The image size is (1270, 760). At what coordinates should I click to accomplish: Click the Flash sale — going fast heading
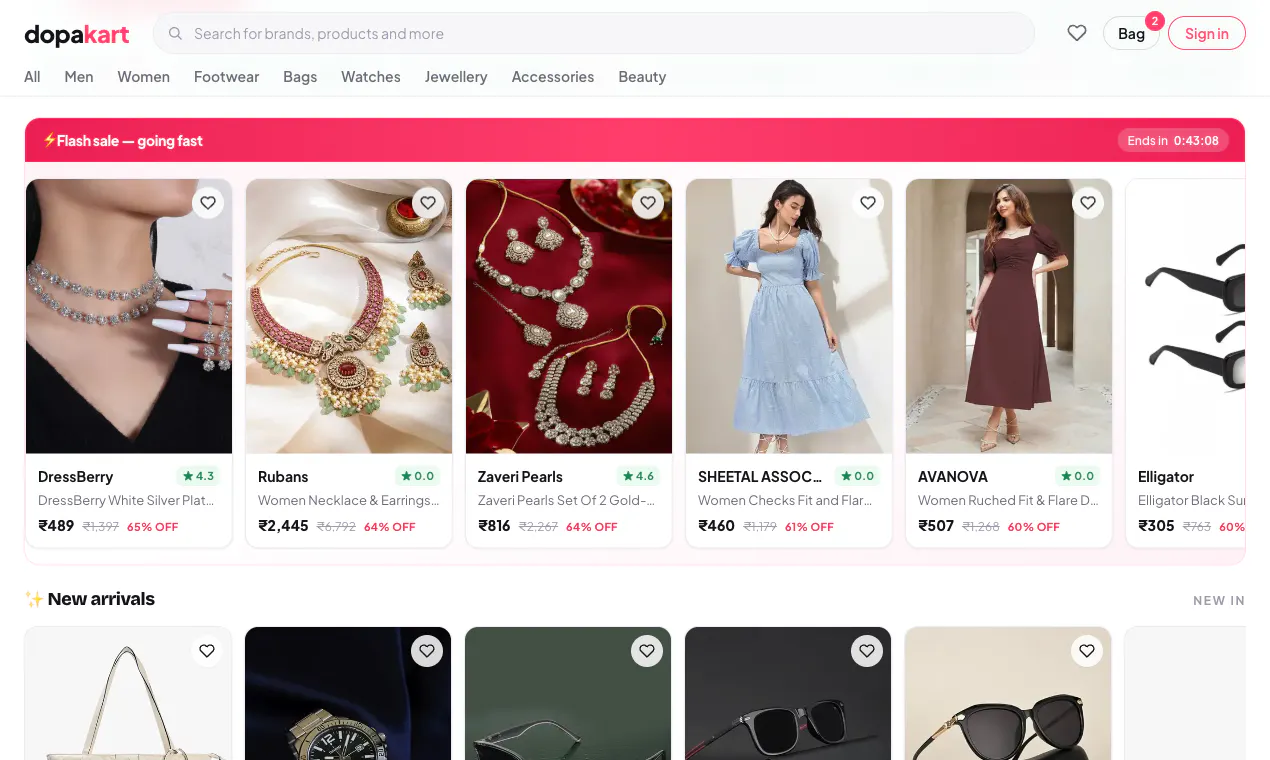pyautogui.click(x=122, y=141)
